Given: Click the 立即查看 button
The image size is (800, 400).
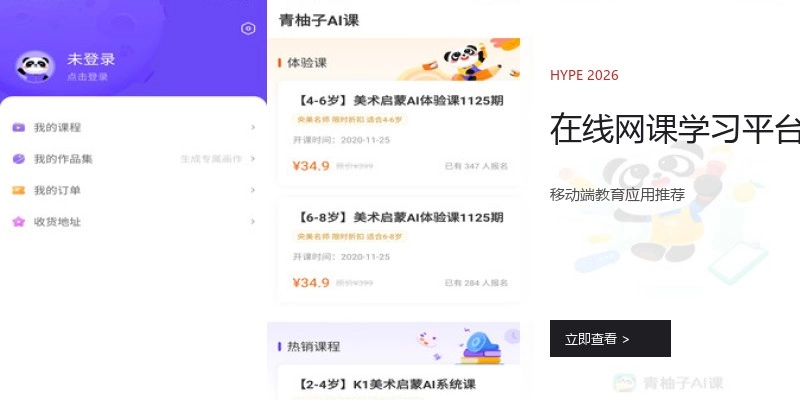Looking at the screenshot, I should pos(610,338).
